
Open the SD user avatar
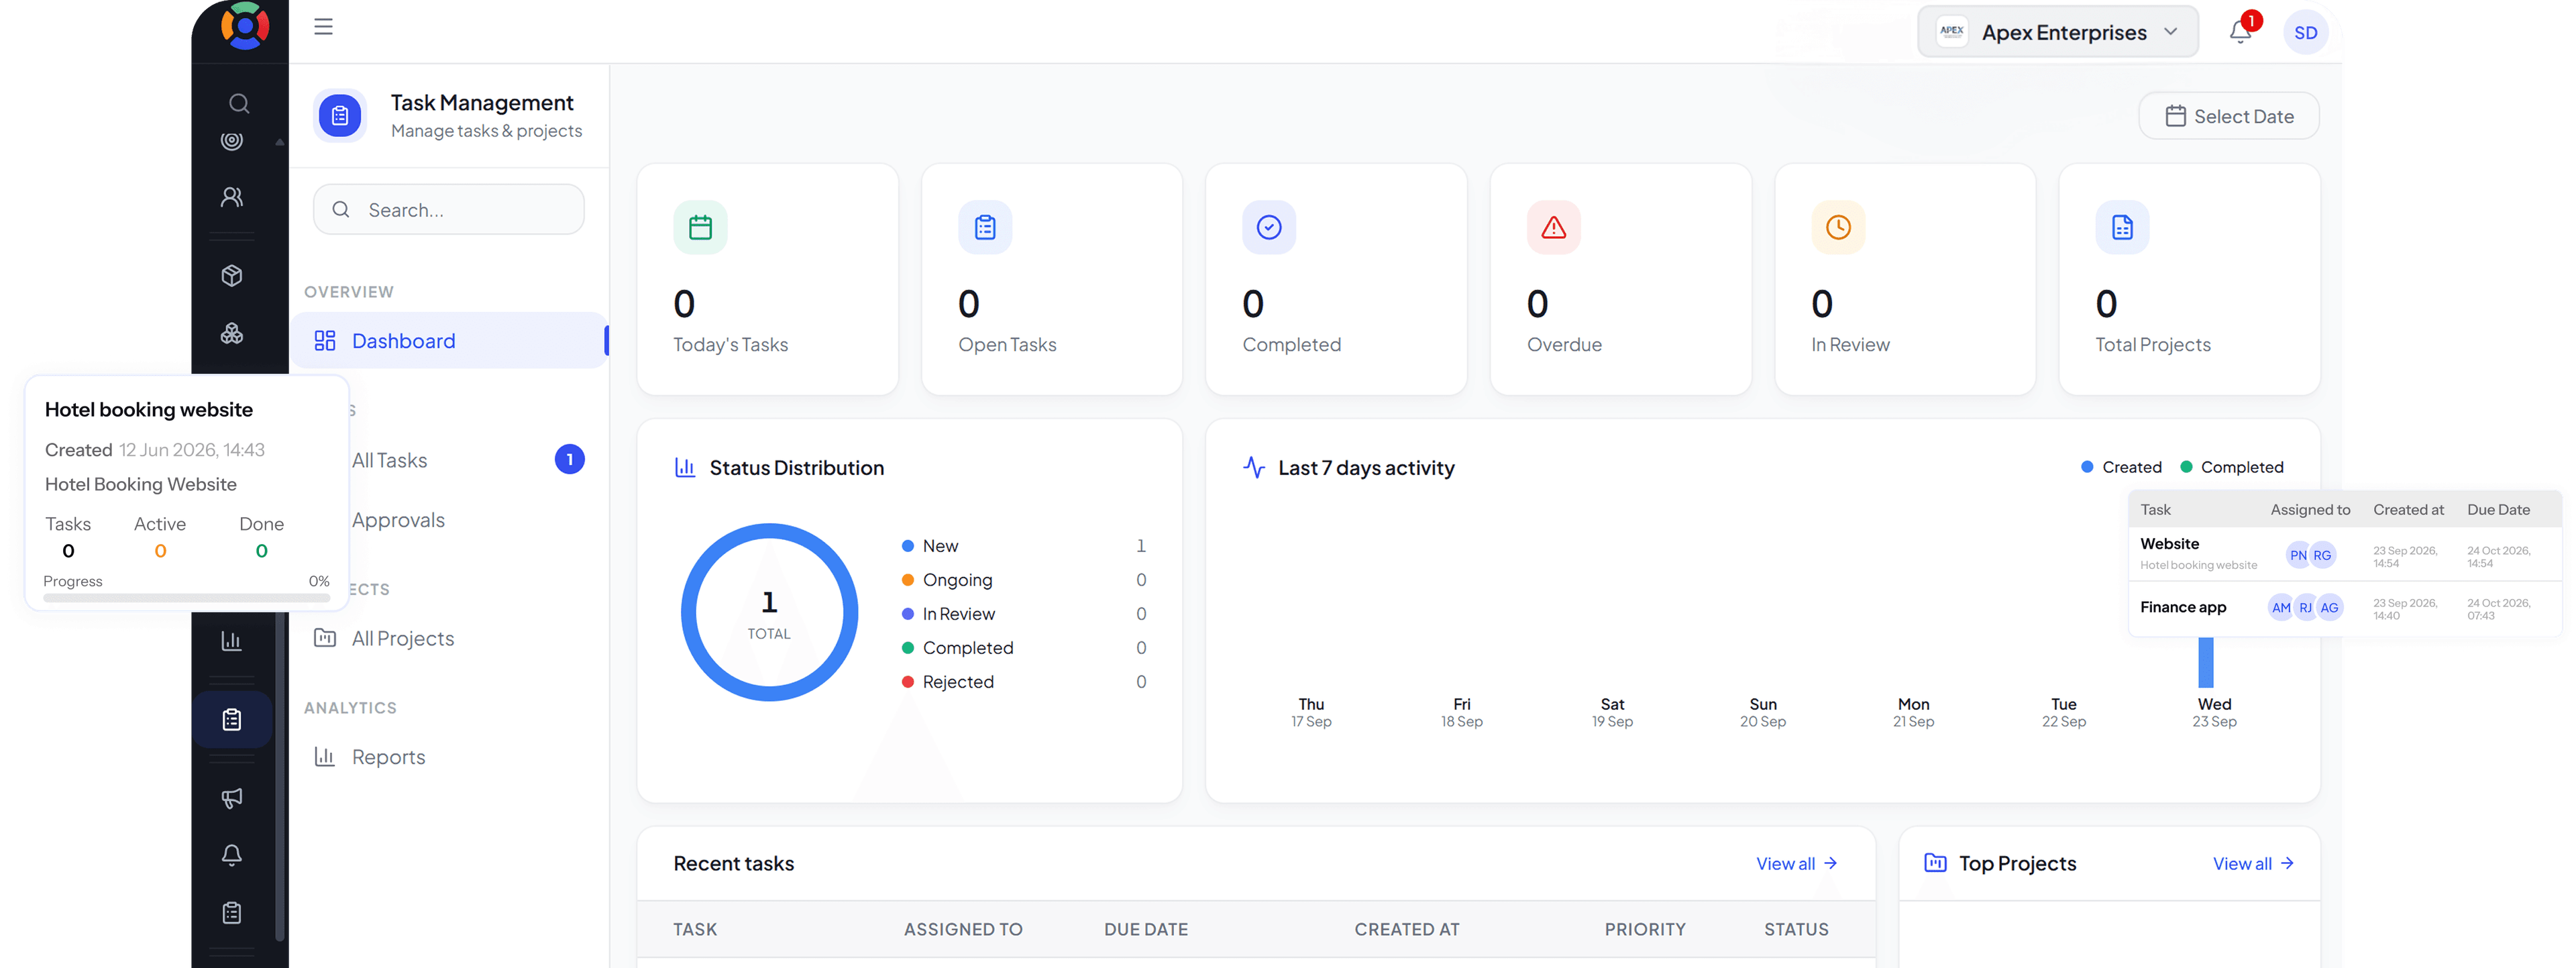2306,32
